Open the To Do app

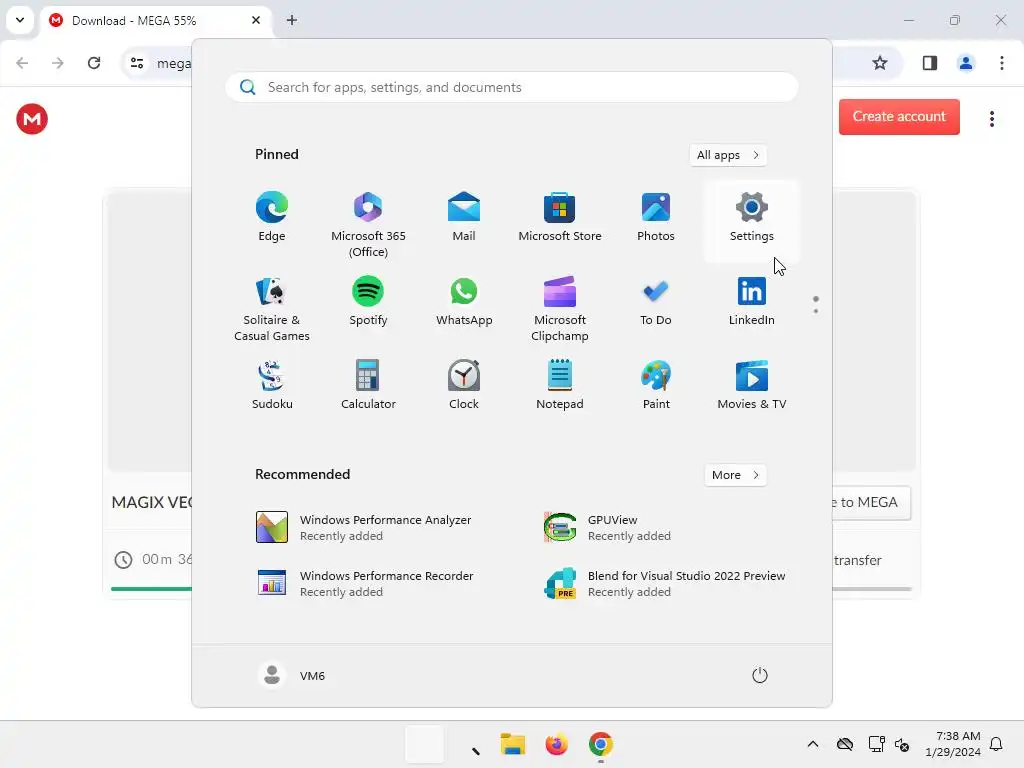[x=656, y=302]
